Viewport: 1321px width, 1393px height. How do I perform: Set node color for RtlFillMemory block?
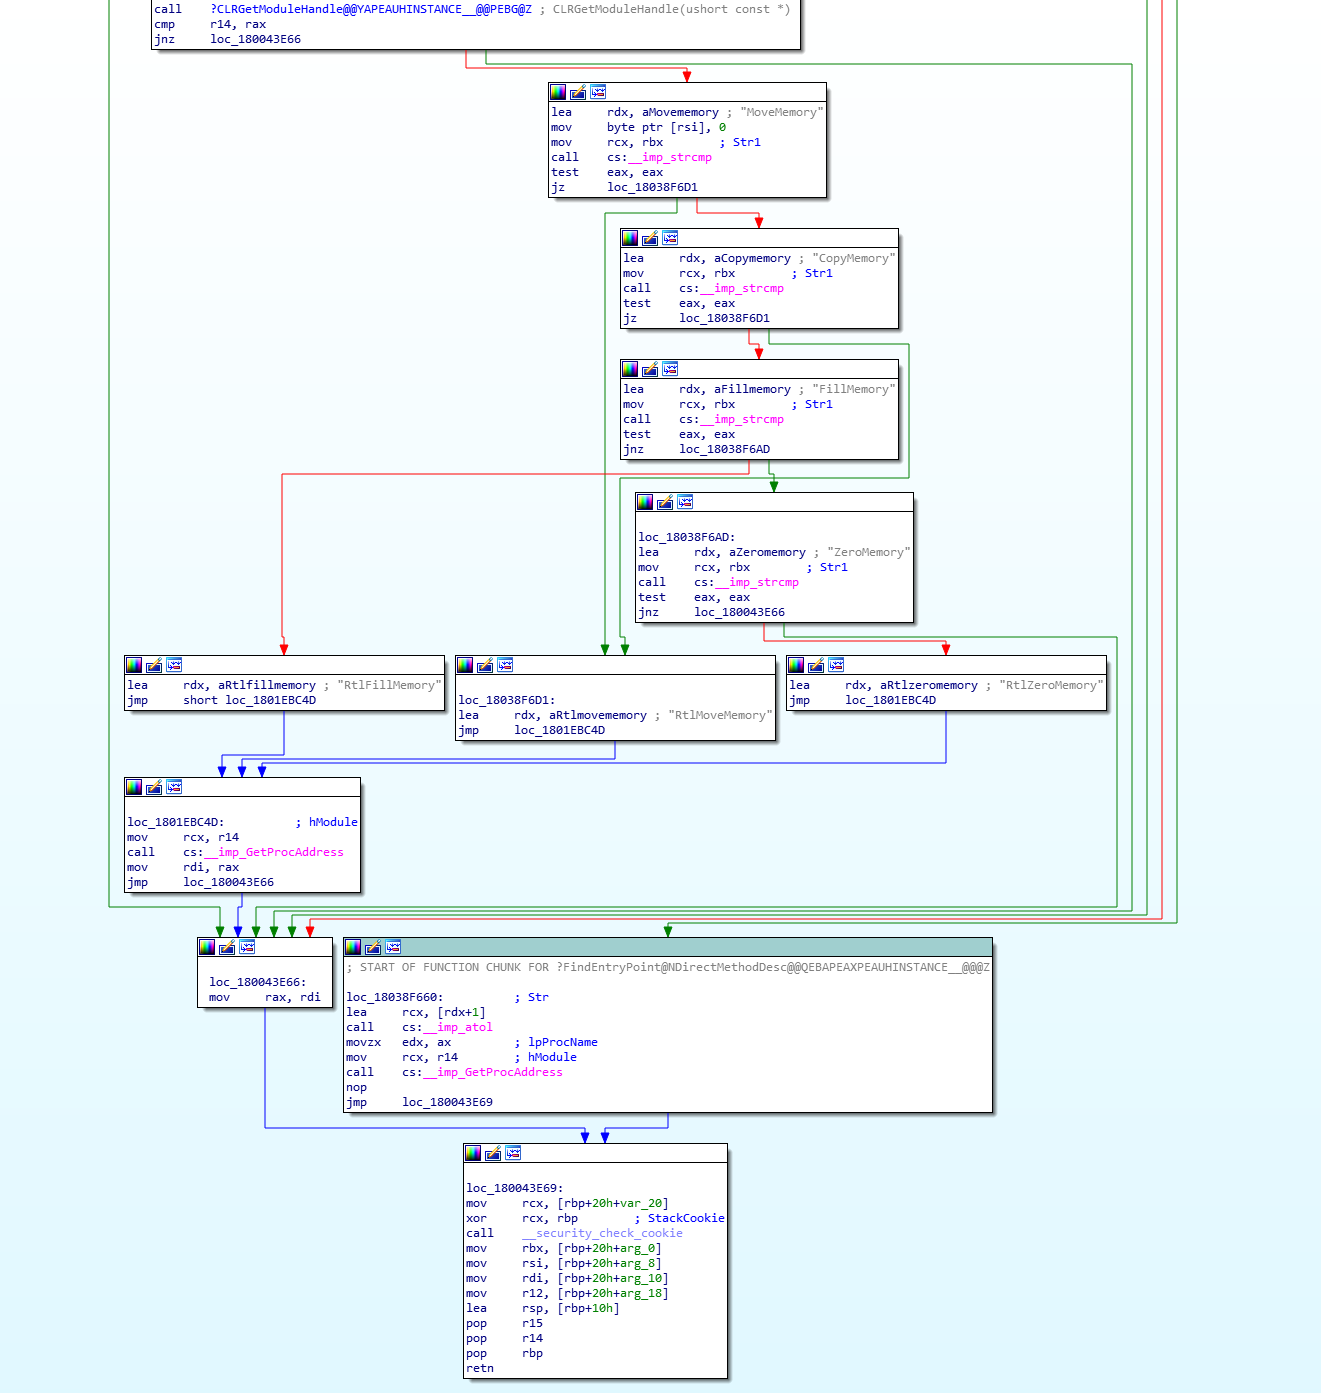(x=134, y=665)
